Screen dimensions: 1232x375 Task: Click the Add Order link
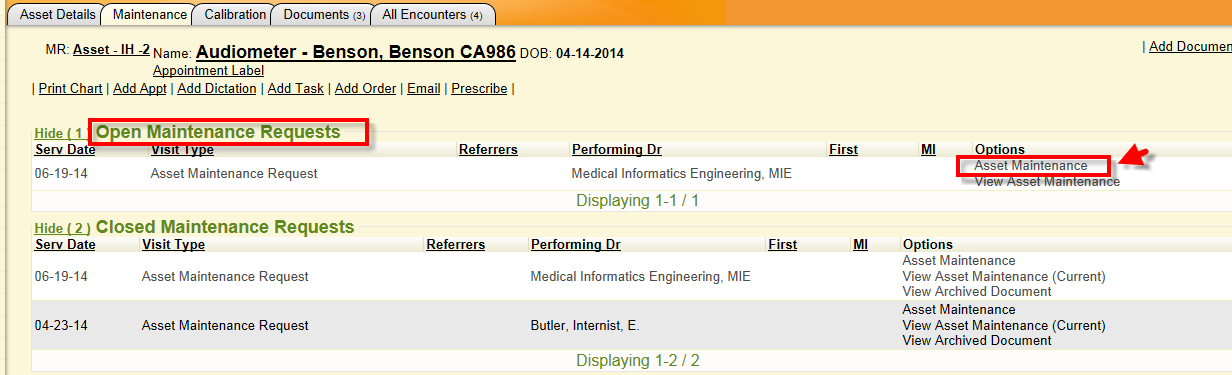(365, 89)
